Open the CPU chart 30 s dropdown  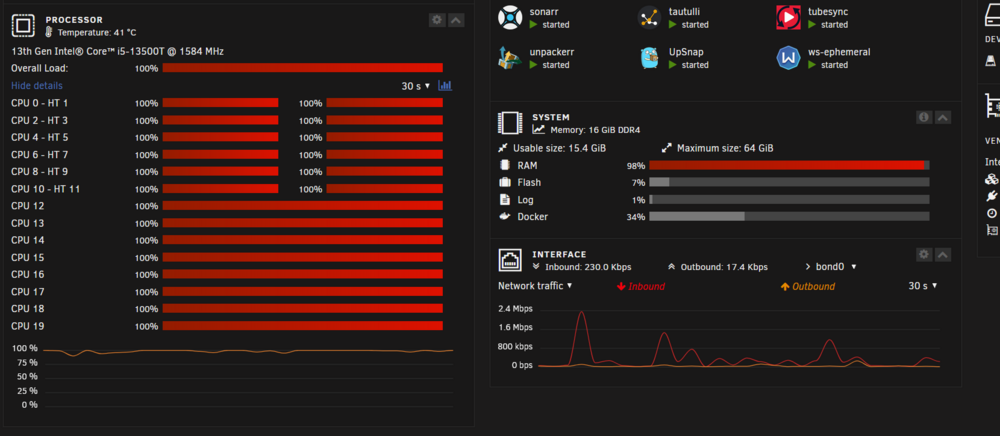pyautogui.click(x=416, y=85)
